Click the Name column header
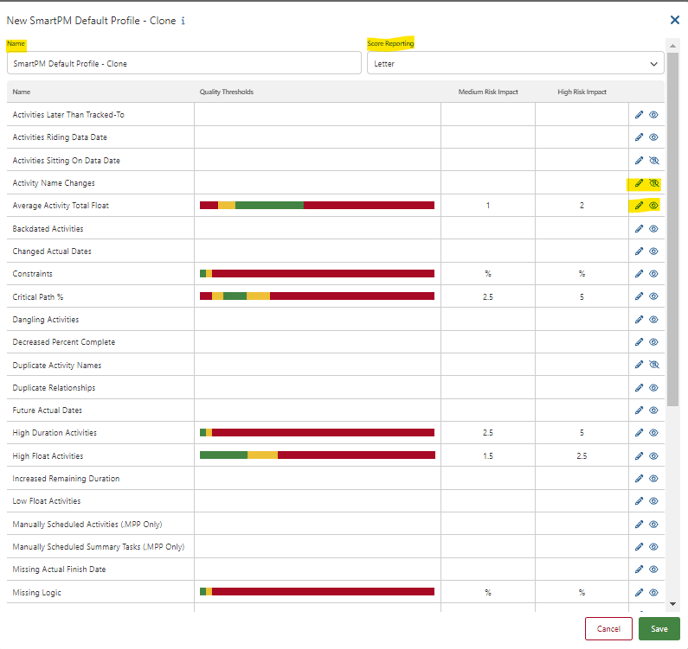 click(x=22, y=92)
